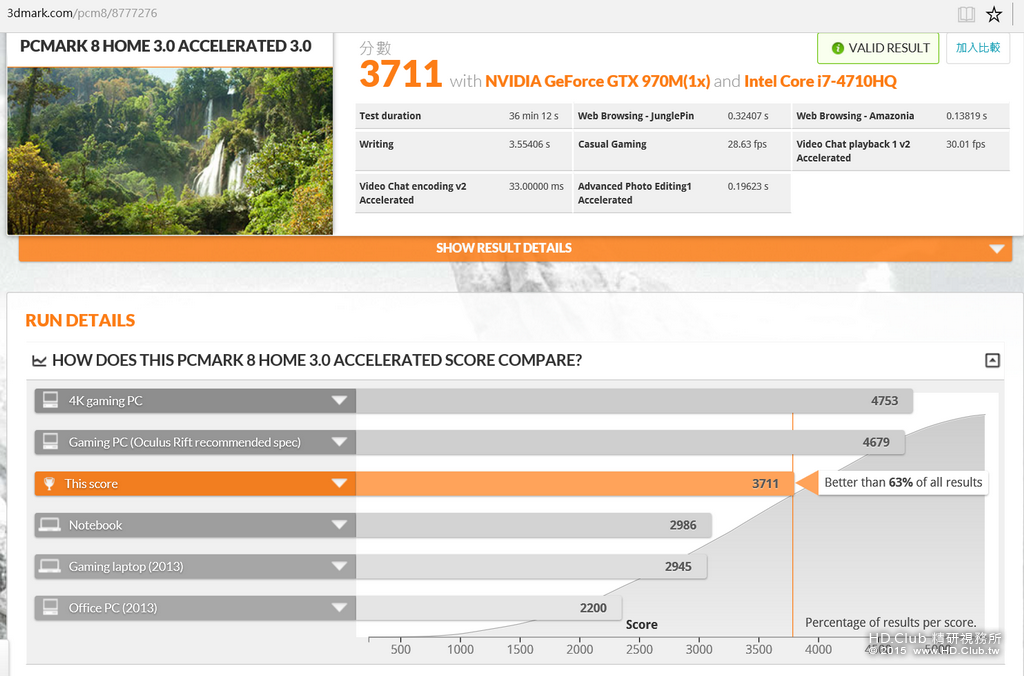
Task: Expand the Office PC (2013) row arrow
Action: tap(339, 607)
